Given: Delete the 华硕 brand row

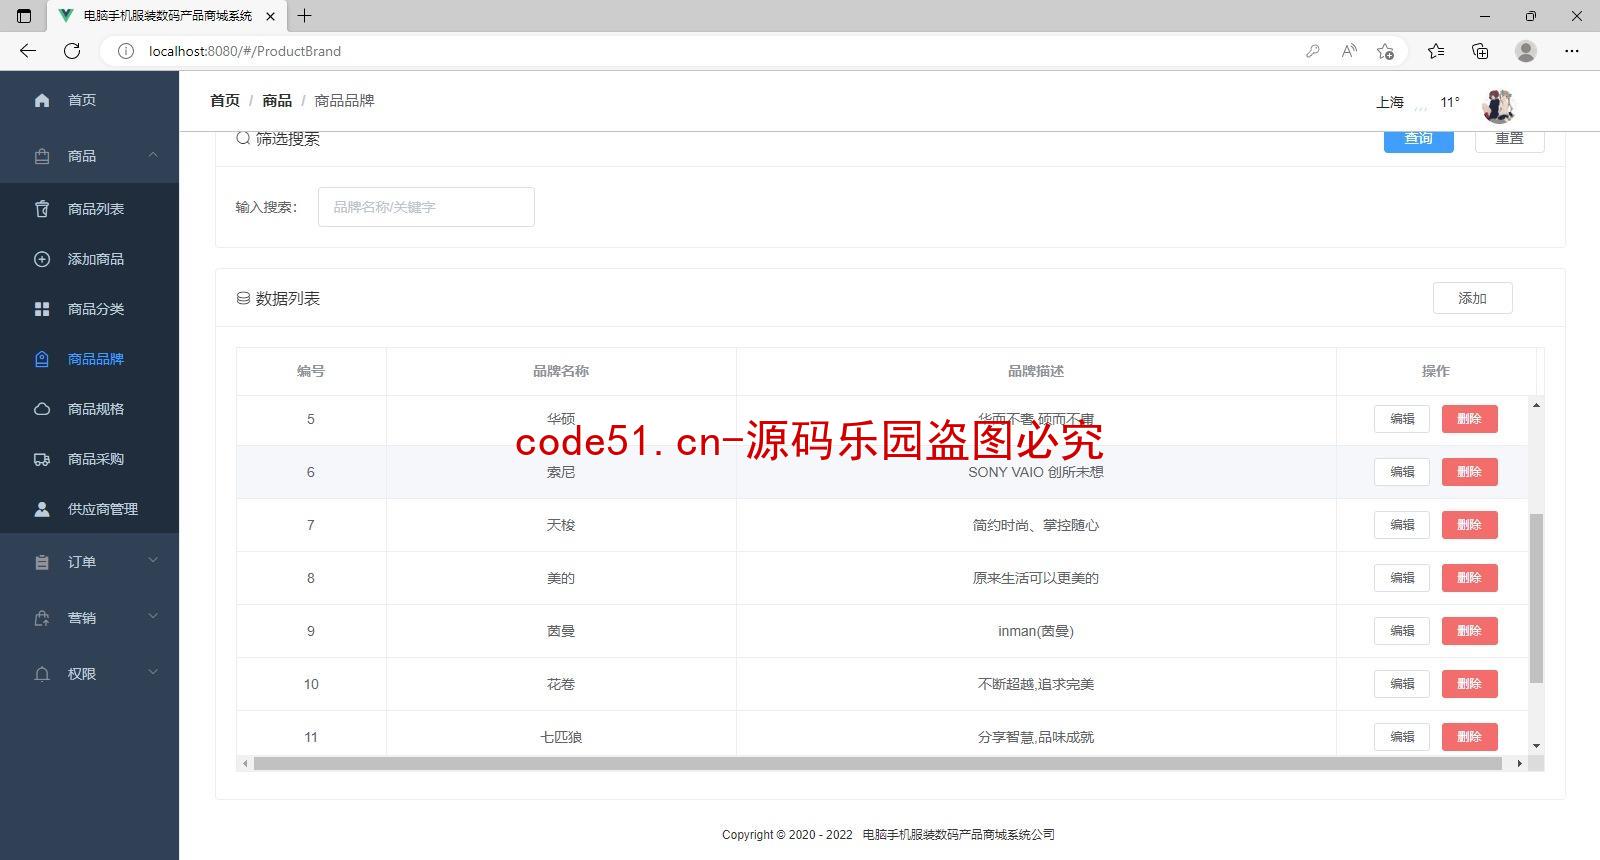Looking at the screenshot, I should pyautogui.click(x=1469, y=419).
